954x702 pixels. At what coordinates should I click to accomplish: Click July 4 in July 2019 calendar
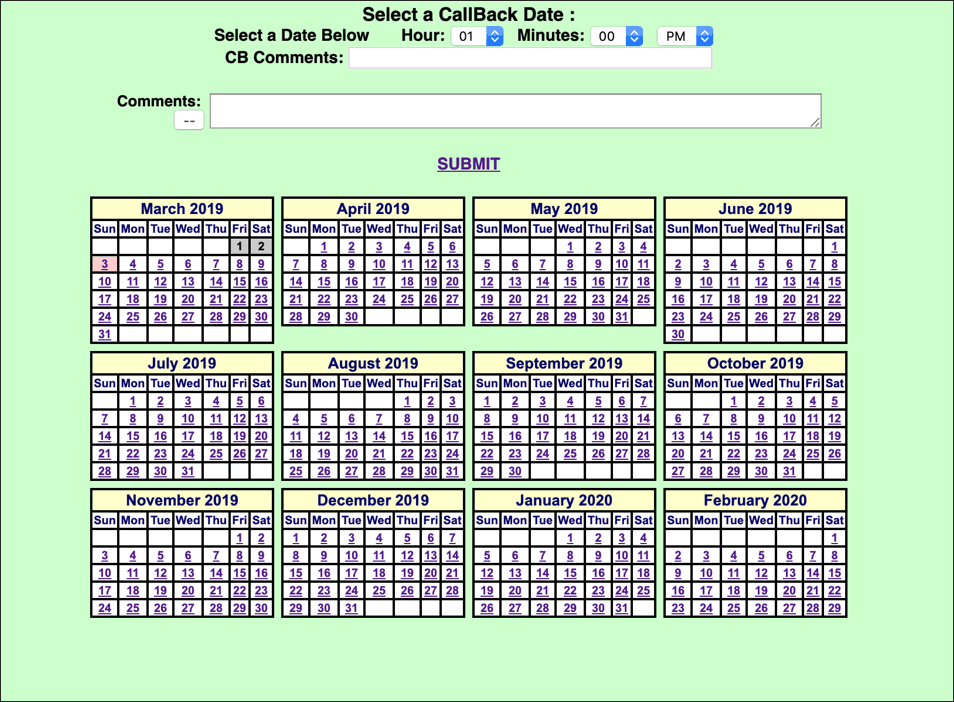coord(216,401)
